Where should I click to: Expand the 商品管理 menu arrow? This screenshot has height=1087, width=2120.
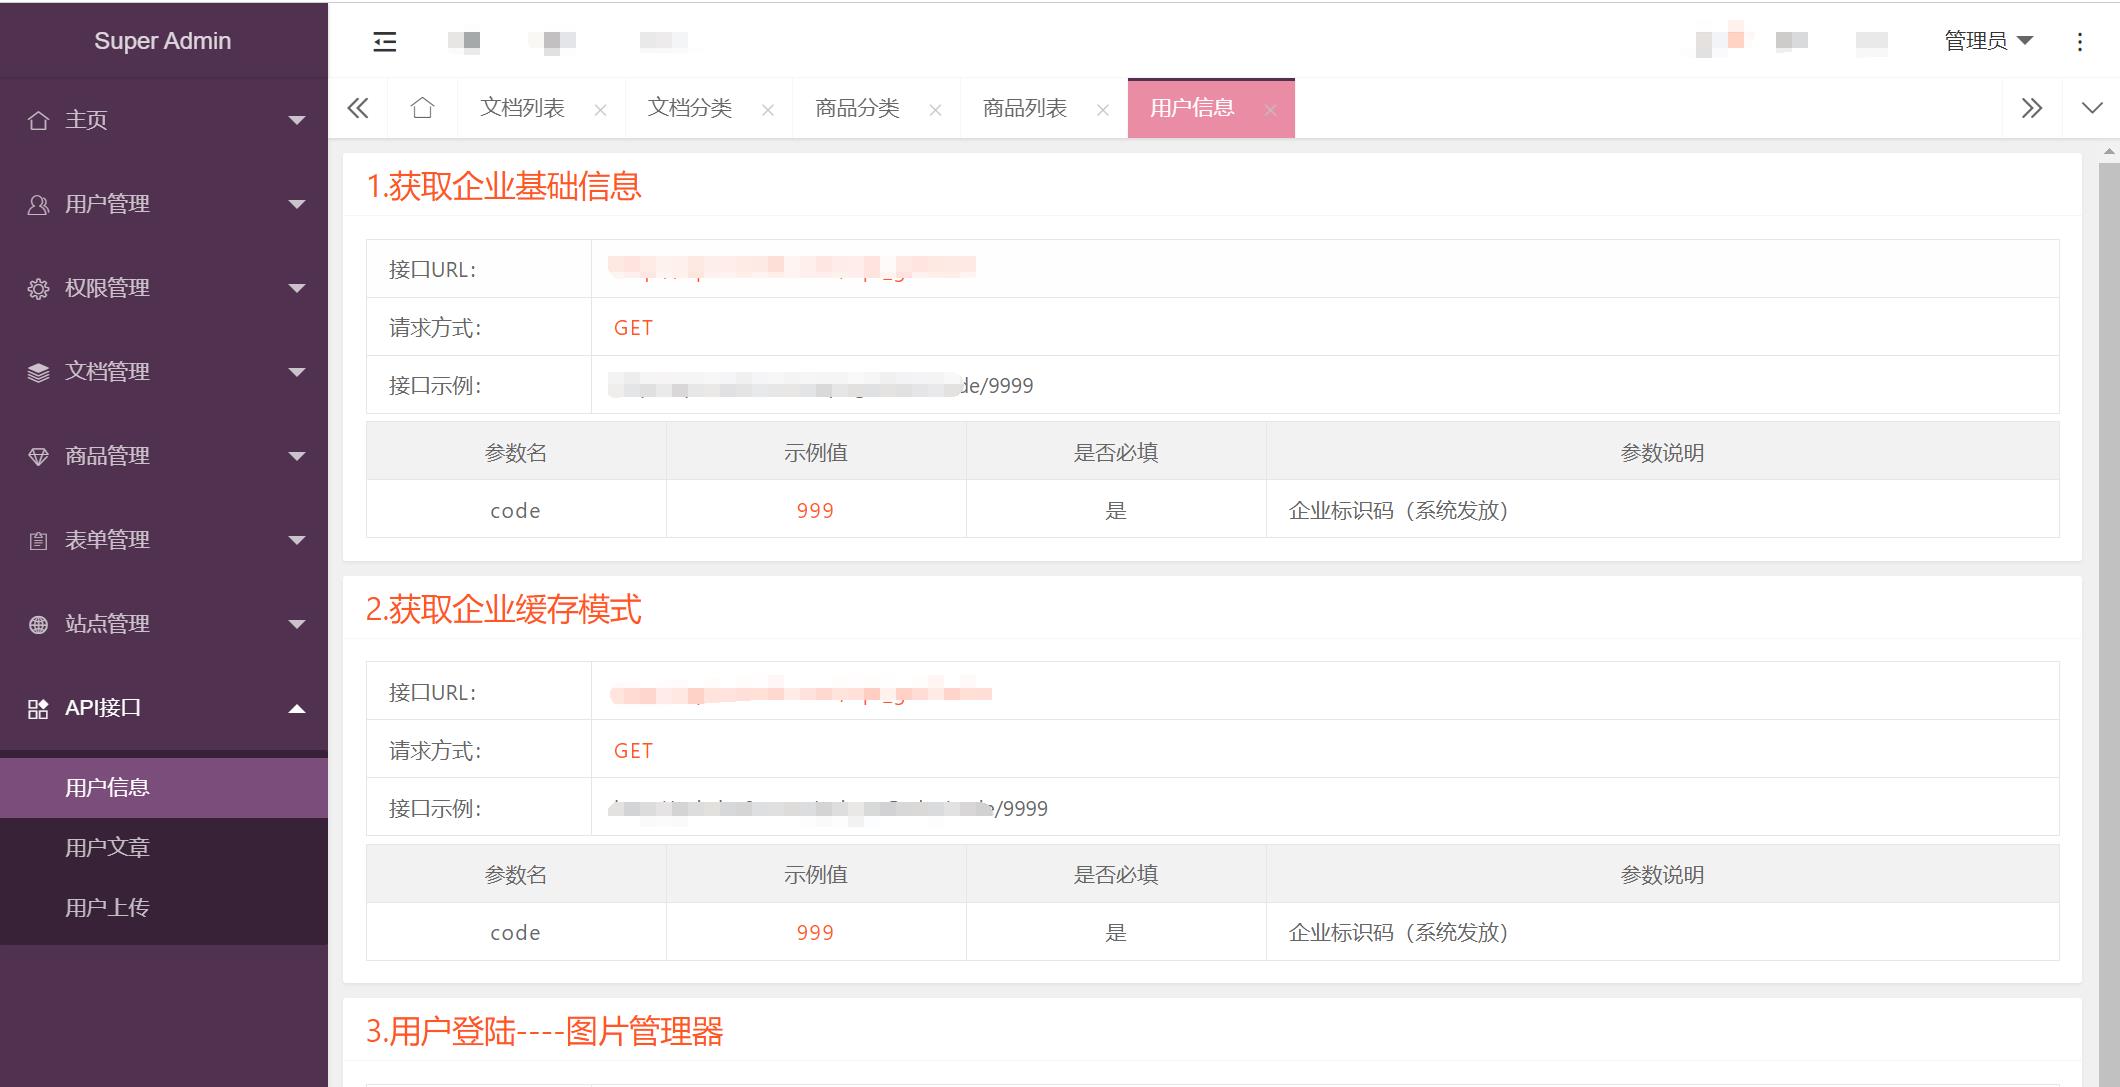pos(297,456)
